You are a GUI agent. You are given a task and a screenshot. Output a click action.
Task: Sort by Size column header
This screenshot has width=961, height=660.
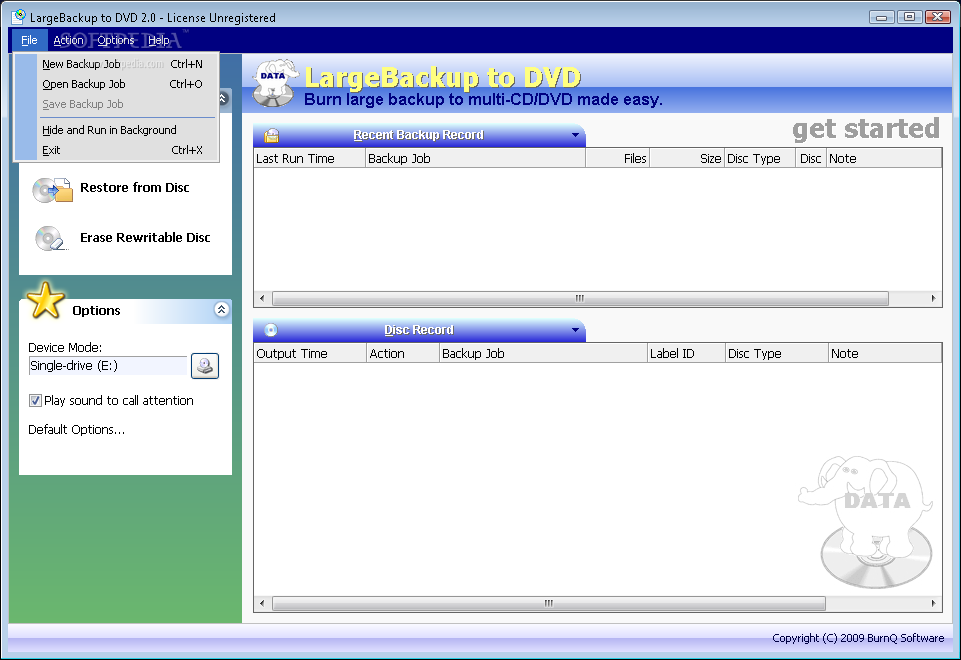click(x=686, y=159)
